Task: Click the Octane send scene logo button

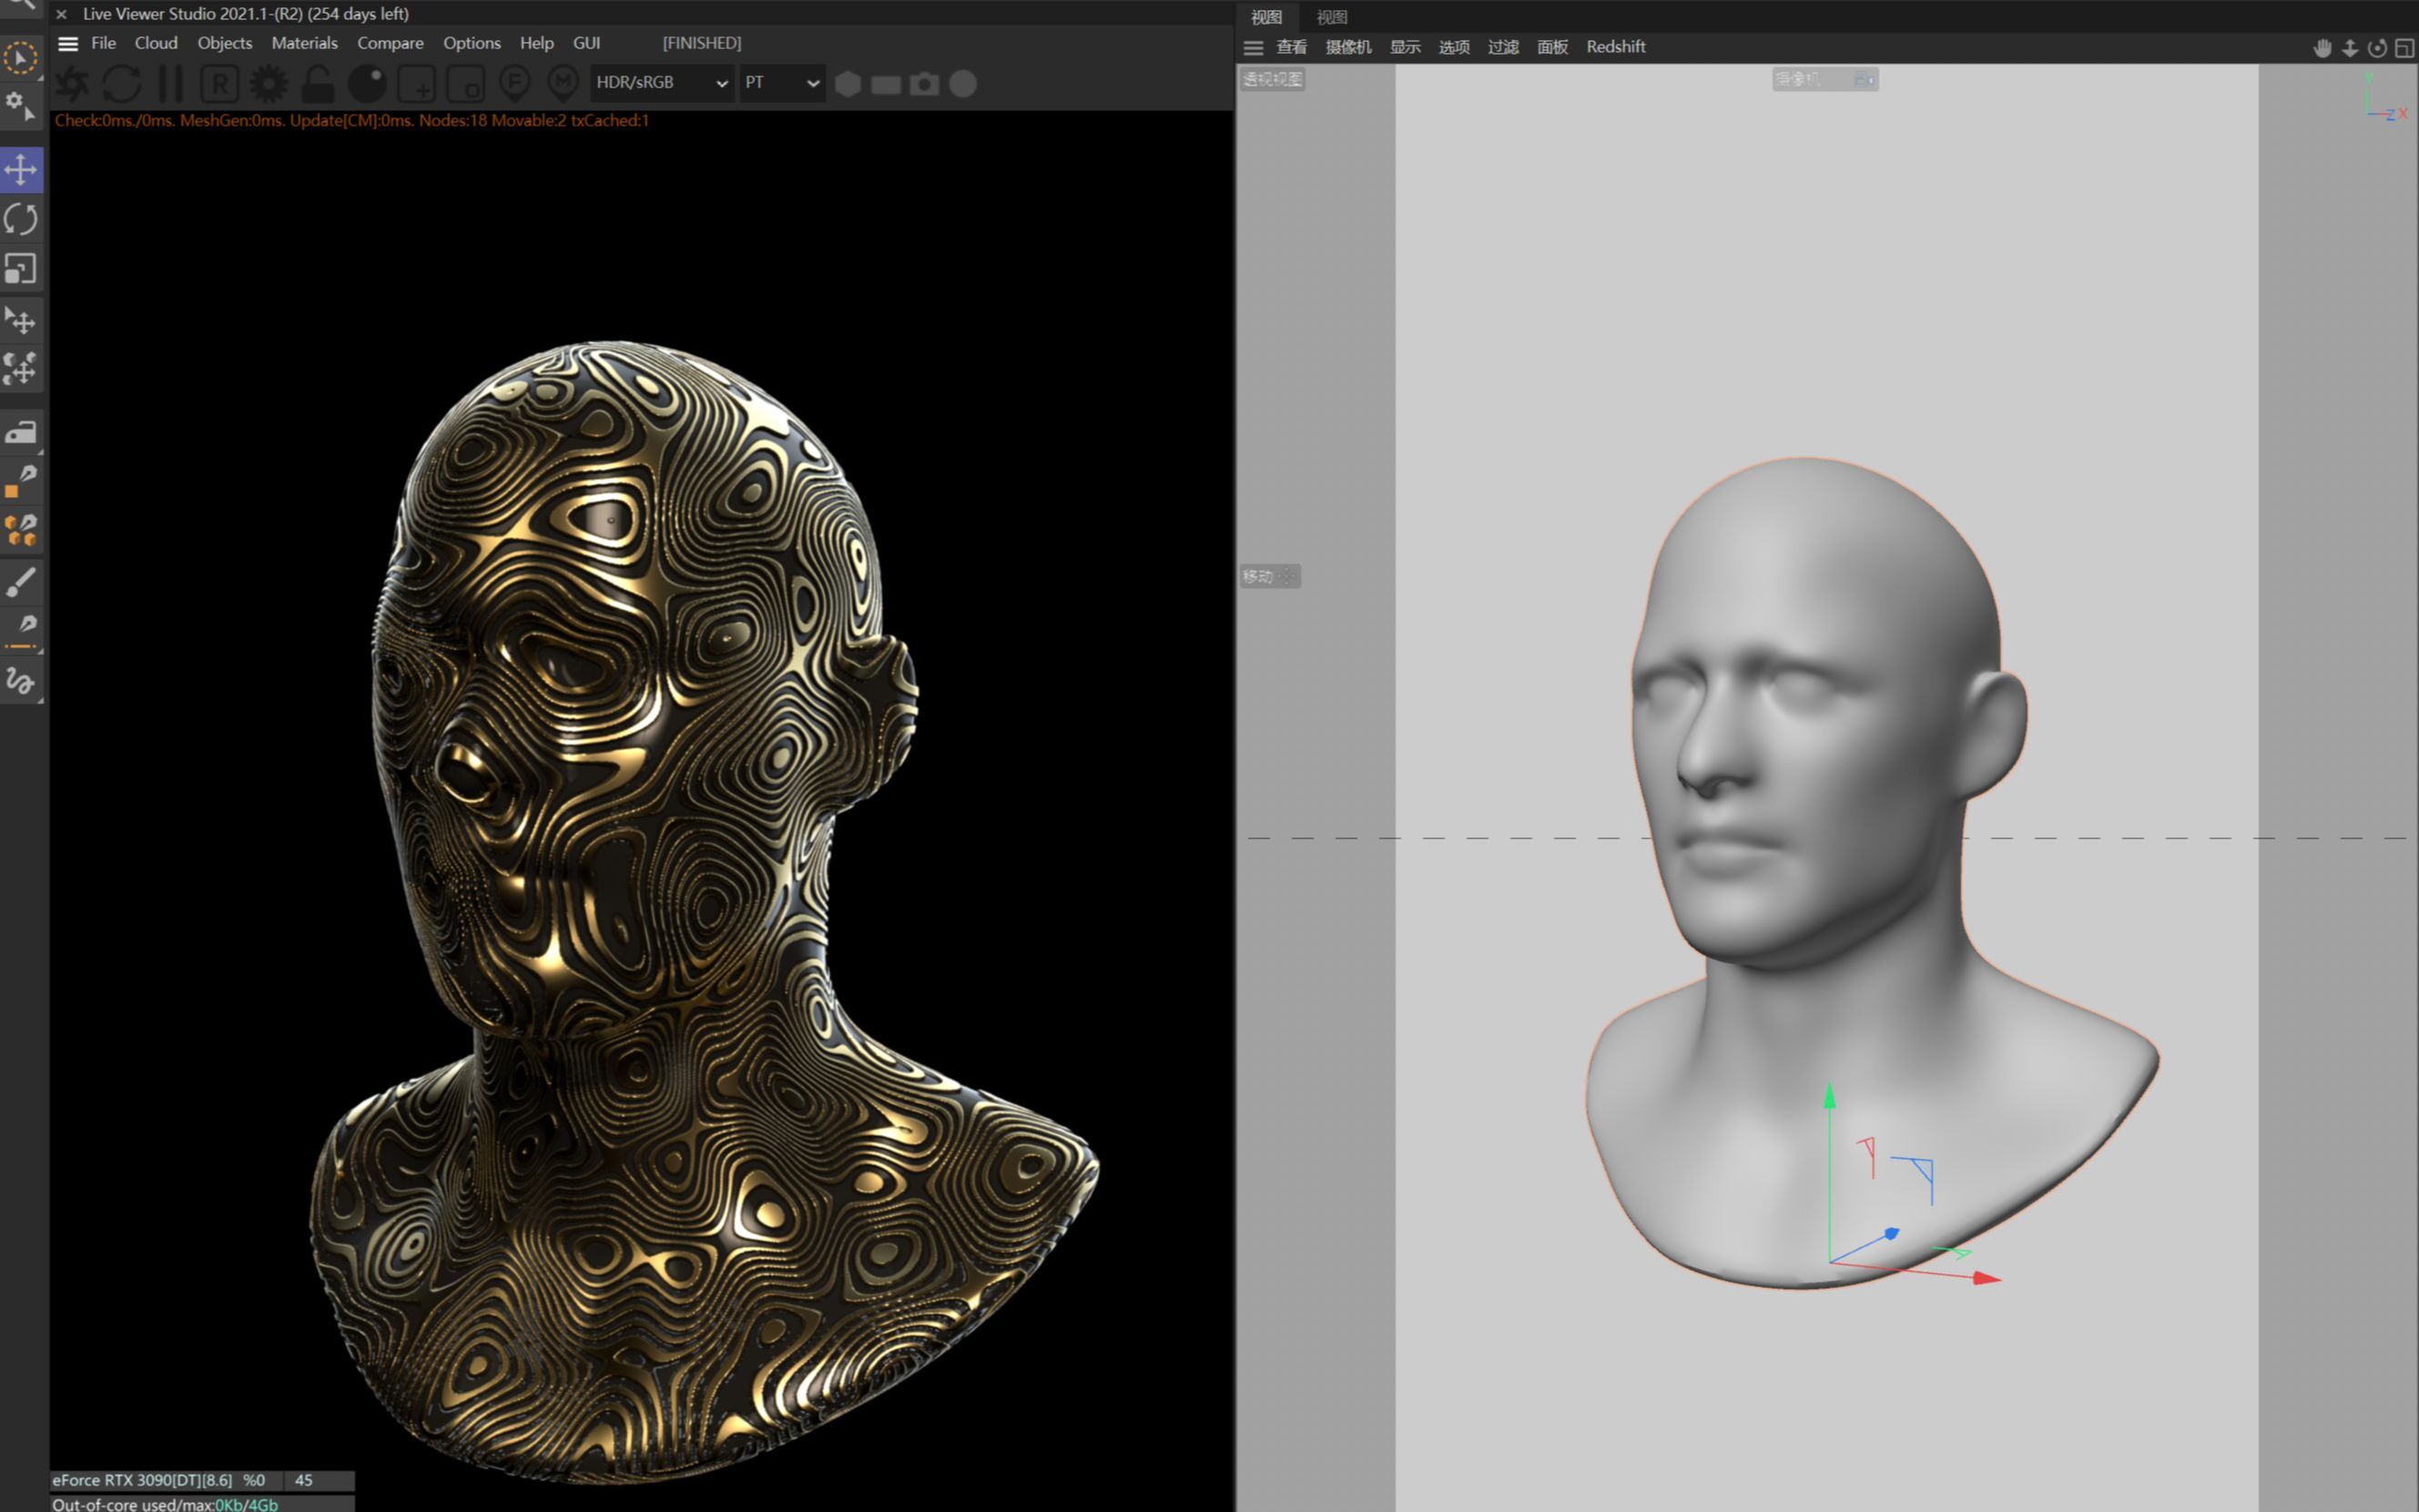Action: point(71,84)
